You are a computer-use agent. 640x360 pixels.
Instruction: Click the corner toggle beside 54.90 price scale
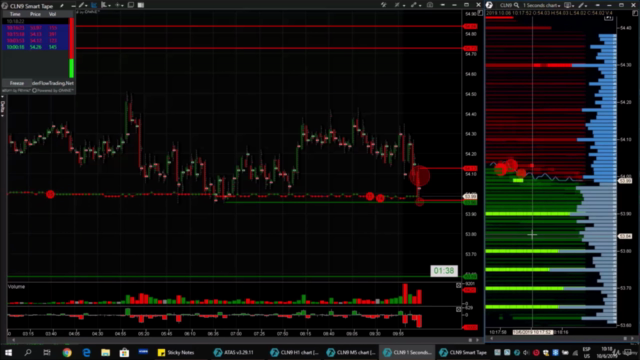click(480, 13)
